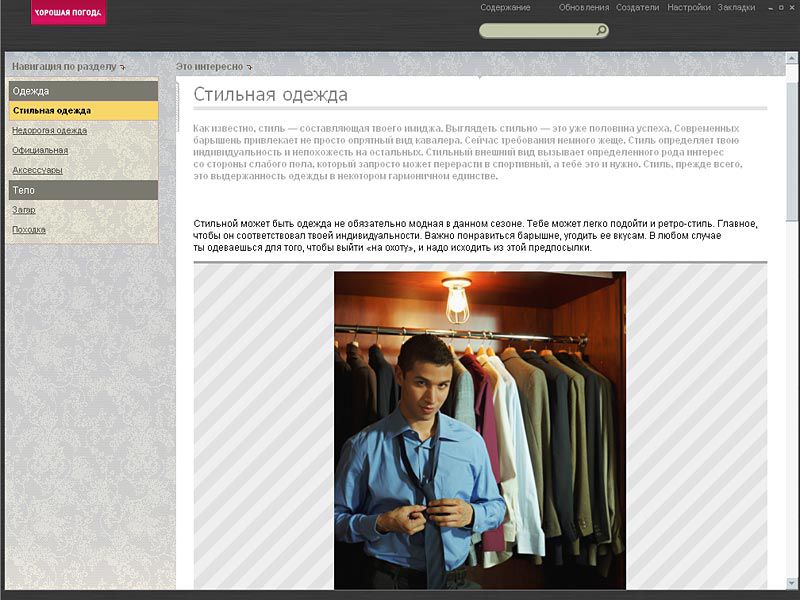Viewport: 800px width, 600px height.
Task: Expand the Это интересно dropdown
Action: pyautogui.click(x=209, y=67)
